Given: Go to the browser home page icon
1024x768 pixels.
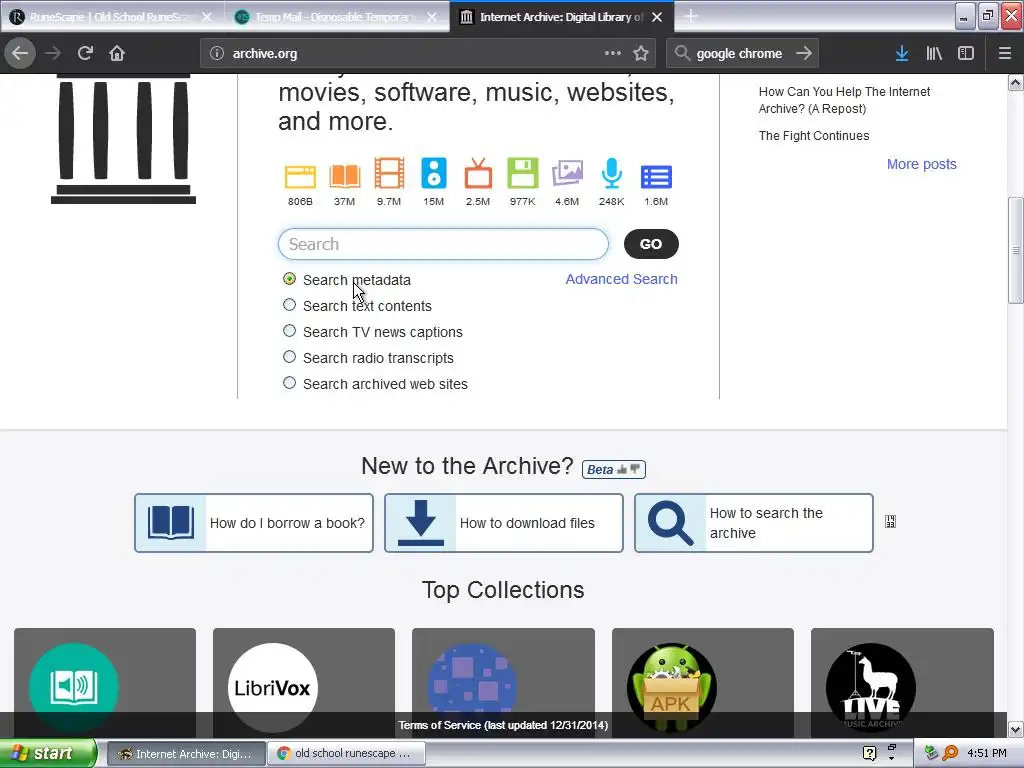Looking at the screenshot, I should coord(117,53).
